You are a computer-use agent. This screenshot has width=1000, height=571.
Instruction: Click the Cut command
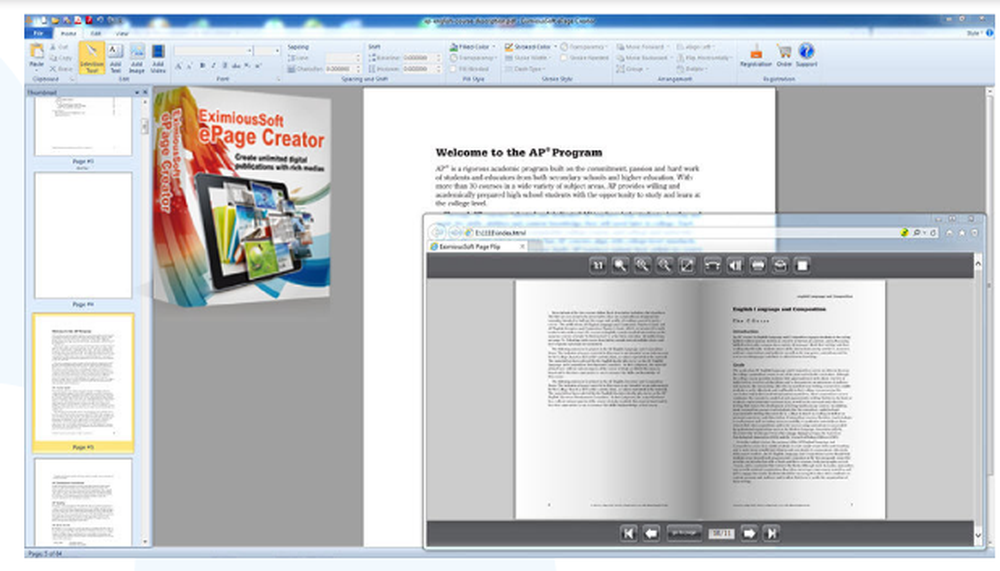[59, 47]
